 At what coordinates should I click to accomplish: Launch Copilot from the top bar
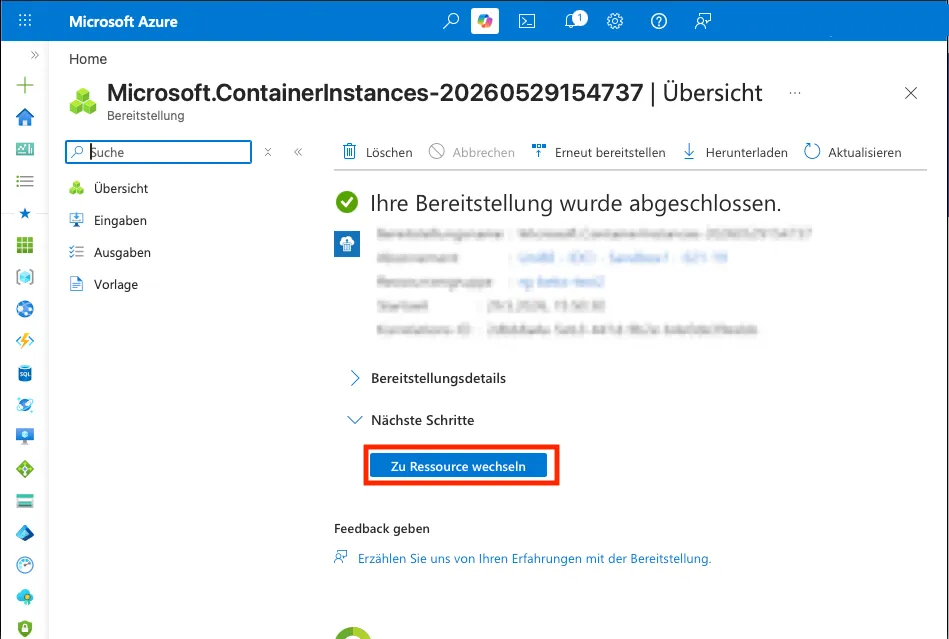pyautogui.click(x=485, y=21)
